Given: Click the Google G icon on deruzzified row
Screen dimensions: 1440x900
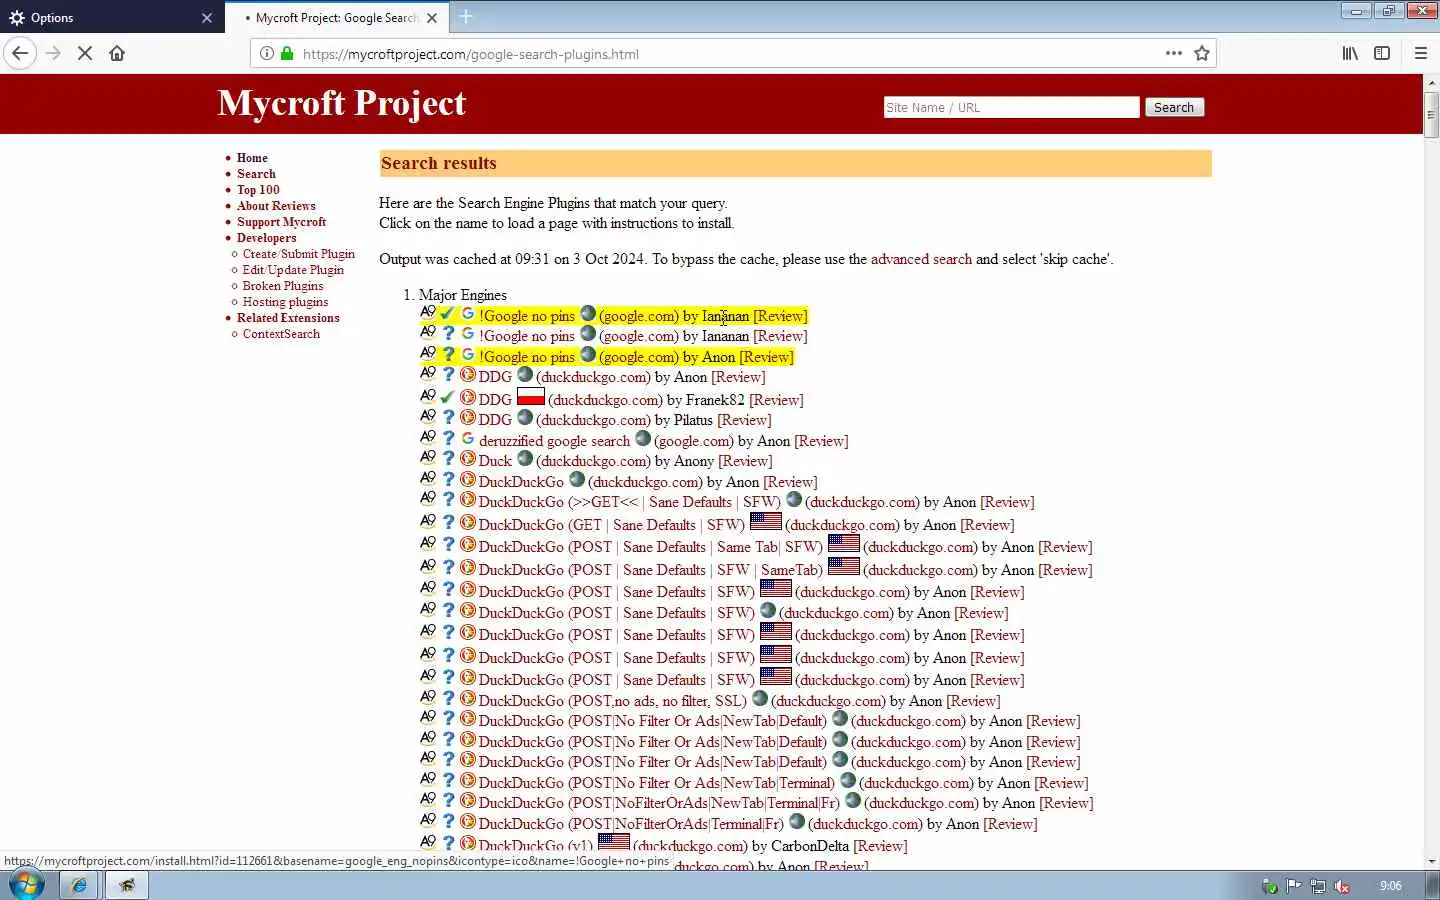Looking at the screenshot, I should point(467,439).
